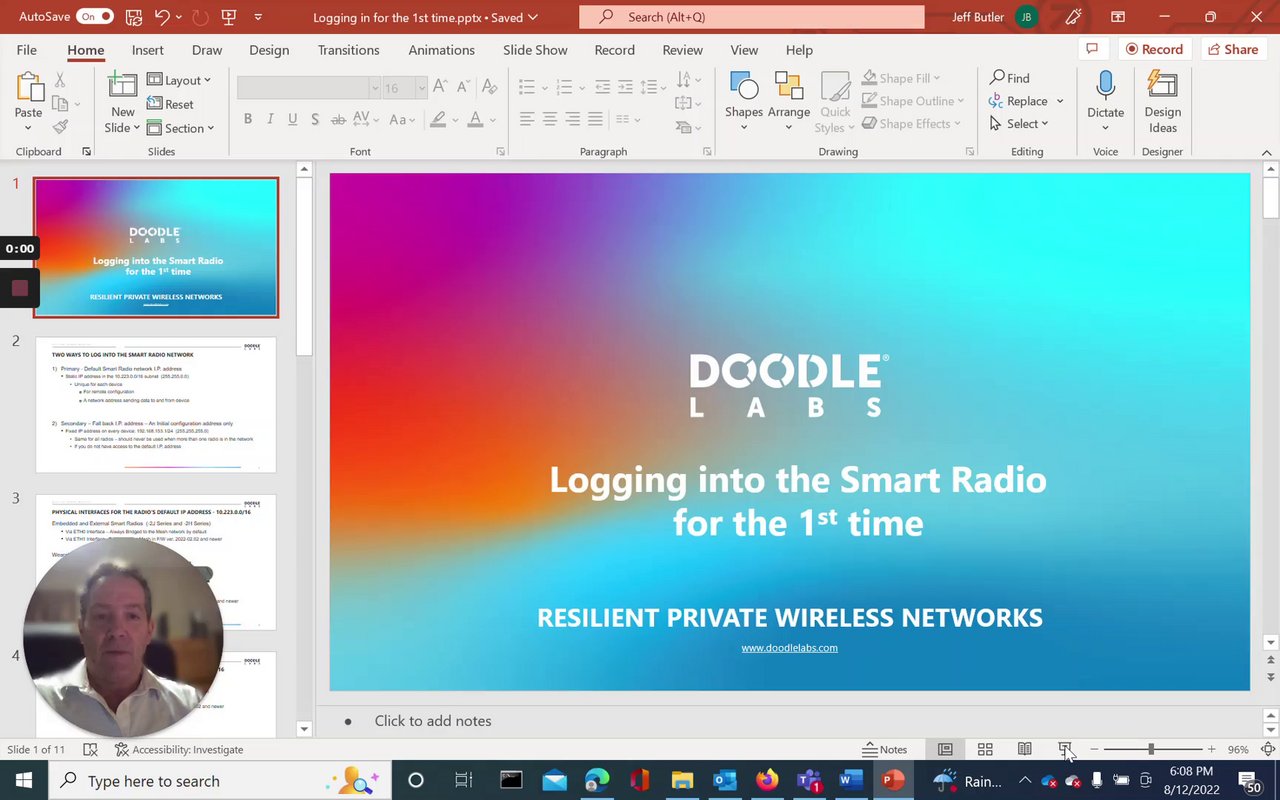Expand the Select dropdown in Editing
Viewport: 1280px width, 800px height.
[x=1019, y=124]
